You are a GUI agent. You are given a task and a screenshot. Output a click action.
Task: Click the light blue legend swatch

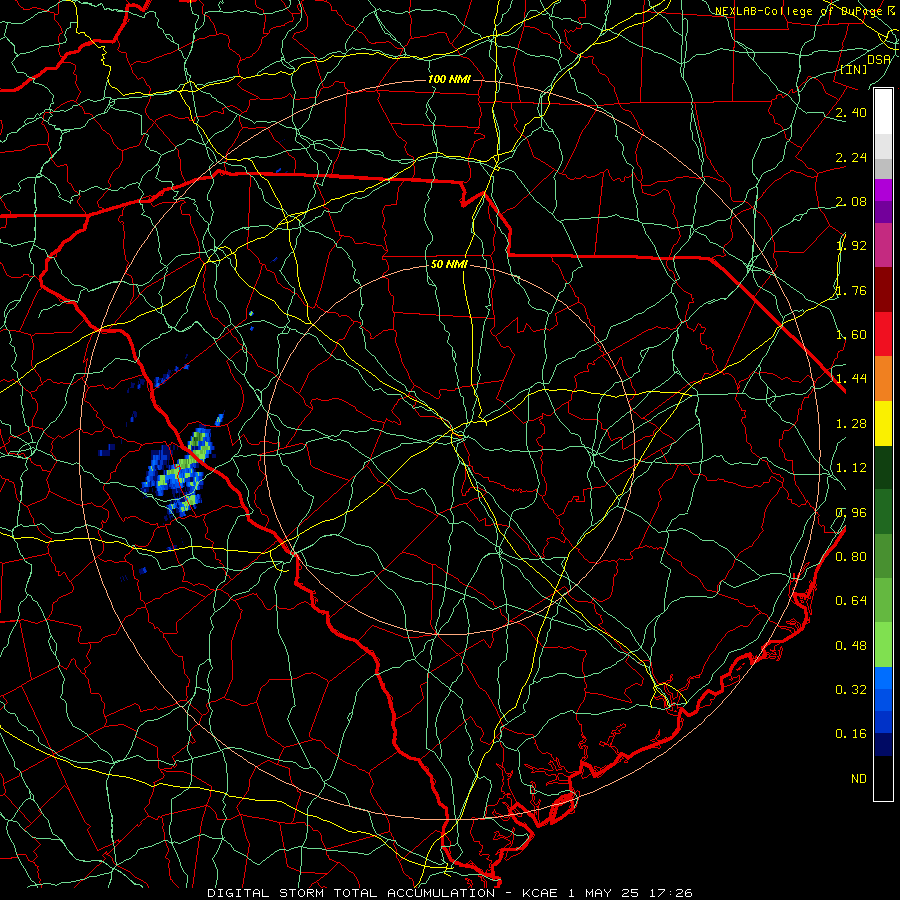(x=883, y=678)
